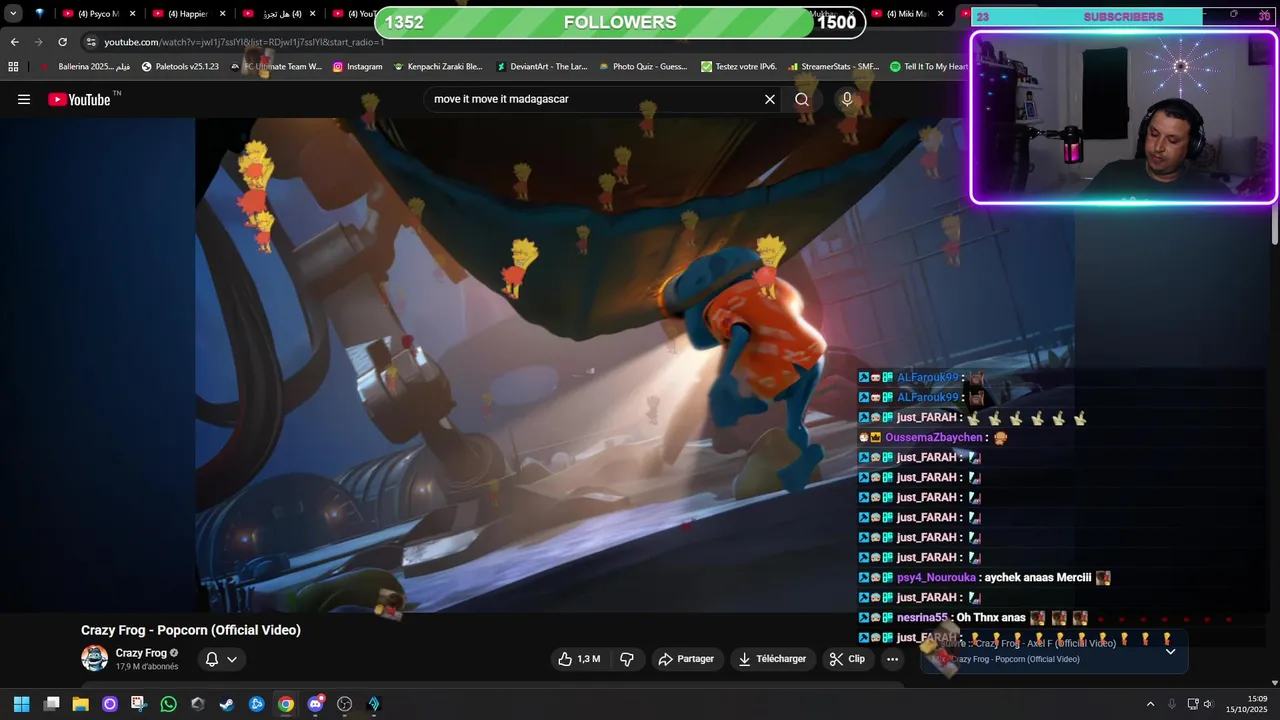The image size is (1280, 720).
Task: Open the Crazy Frog channel name link
Action: pyautogui.click(x=141, y=653)
